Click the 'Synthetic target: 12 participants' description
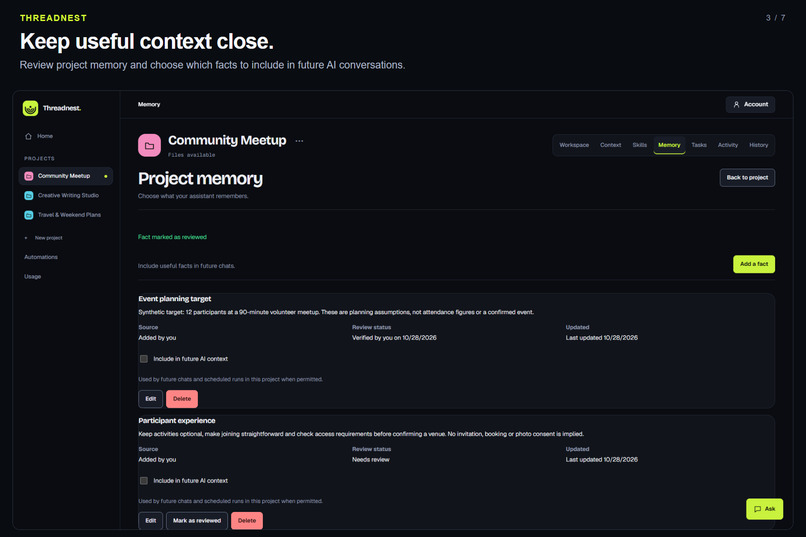 (x=336, y=312)
